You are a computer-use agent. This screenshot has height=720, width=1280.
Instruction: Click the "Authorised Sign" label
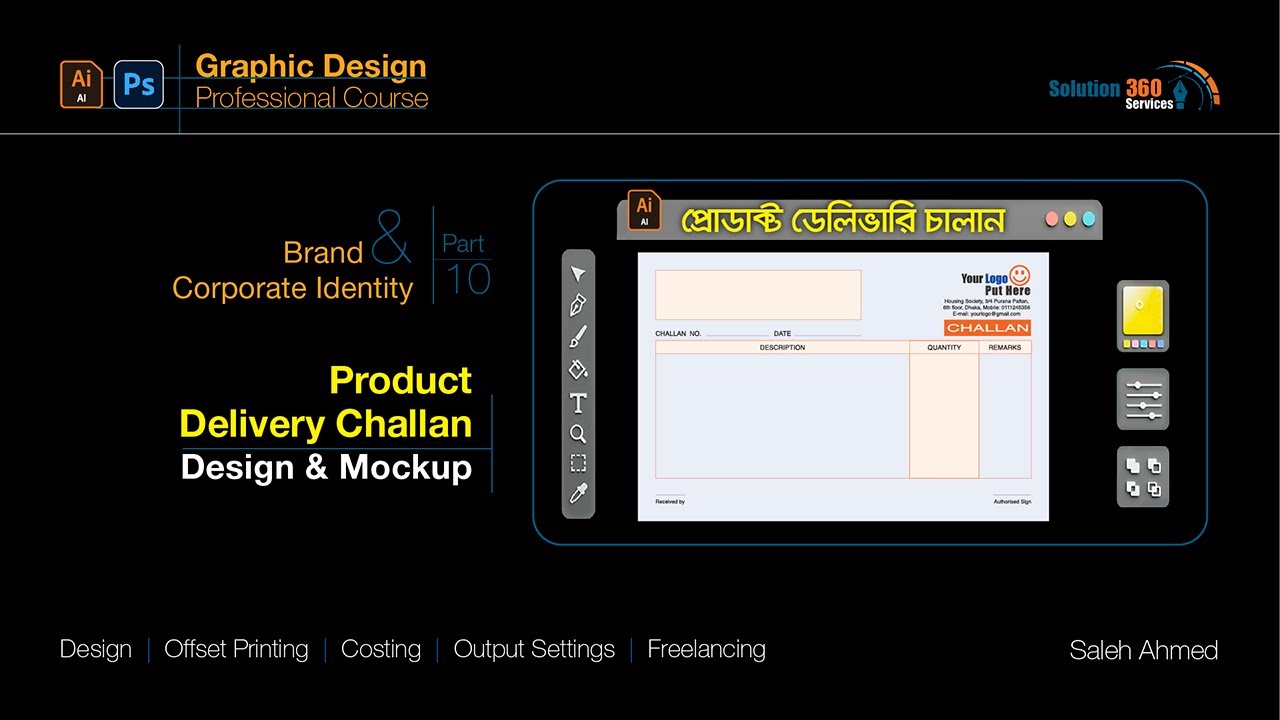1012,502
